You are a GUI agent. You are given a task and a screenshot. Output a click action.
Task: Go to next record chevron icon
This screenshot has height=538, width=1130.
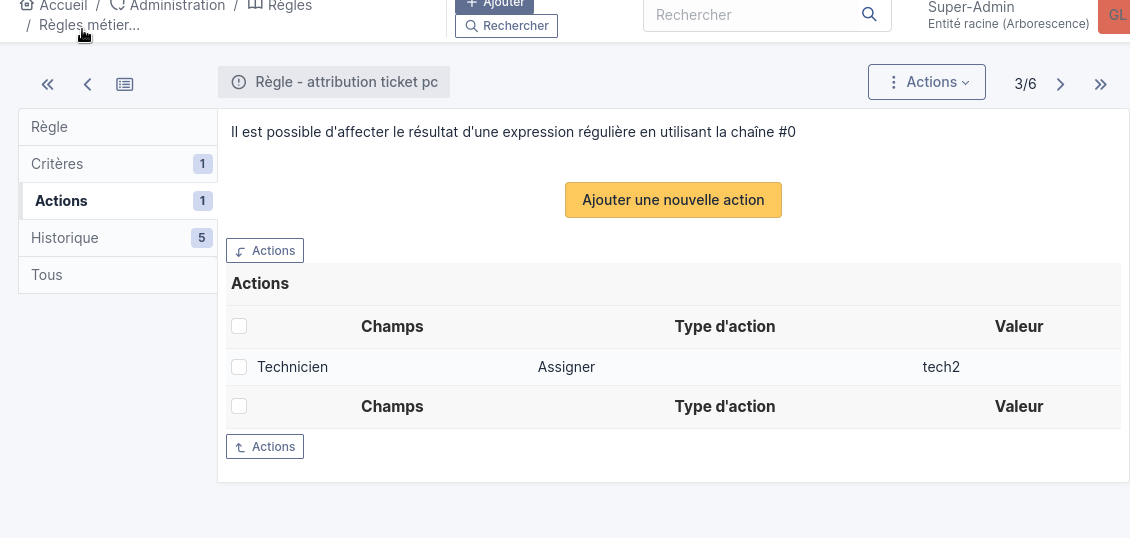[x=1061, y=85]
